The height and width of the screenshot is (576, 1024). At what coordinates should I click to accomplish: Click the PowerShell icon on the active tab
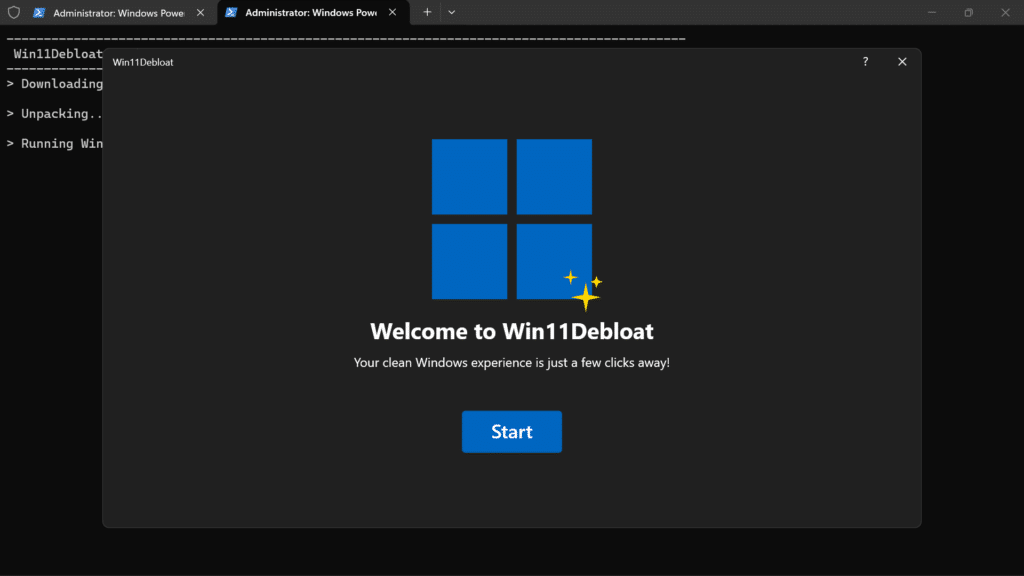click(231, 13)
